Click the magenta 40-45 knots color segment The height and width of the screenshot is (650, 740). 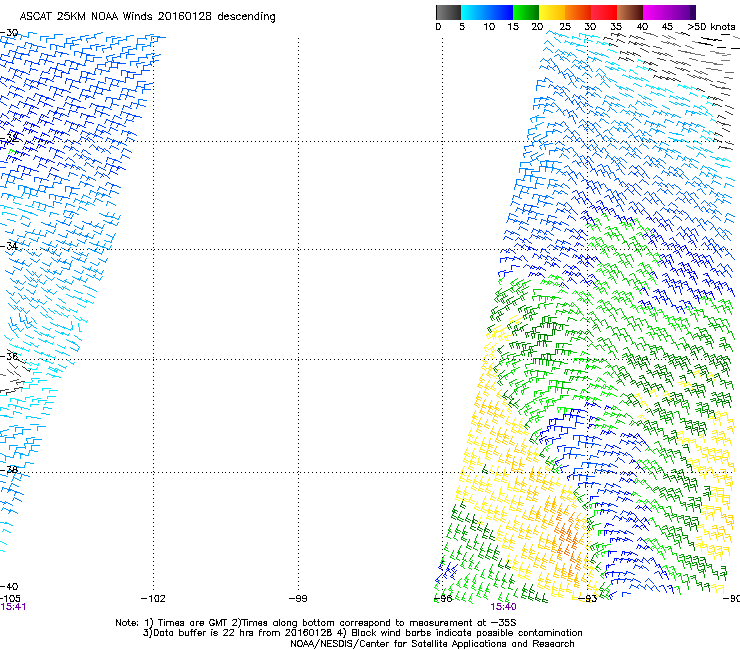pyautogui.click(x=656, y=12)
